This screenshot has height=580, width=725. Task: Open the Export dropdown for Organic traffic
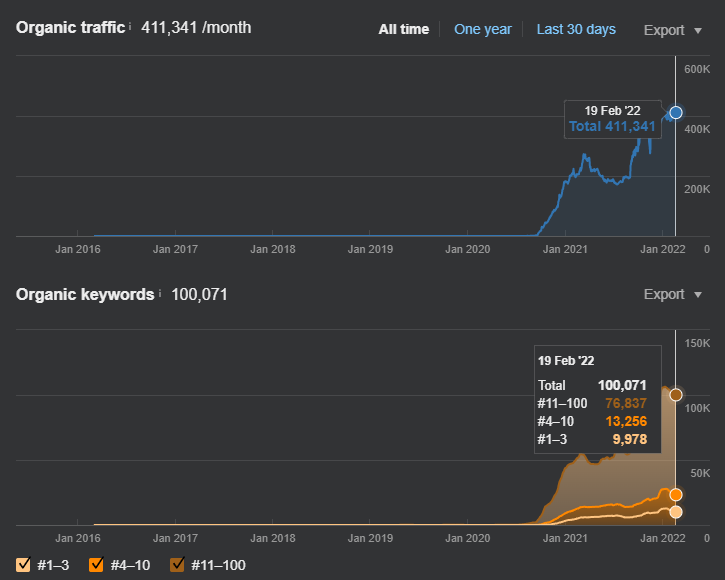[673, 30]
